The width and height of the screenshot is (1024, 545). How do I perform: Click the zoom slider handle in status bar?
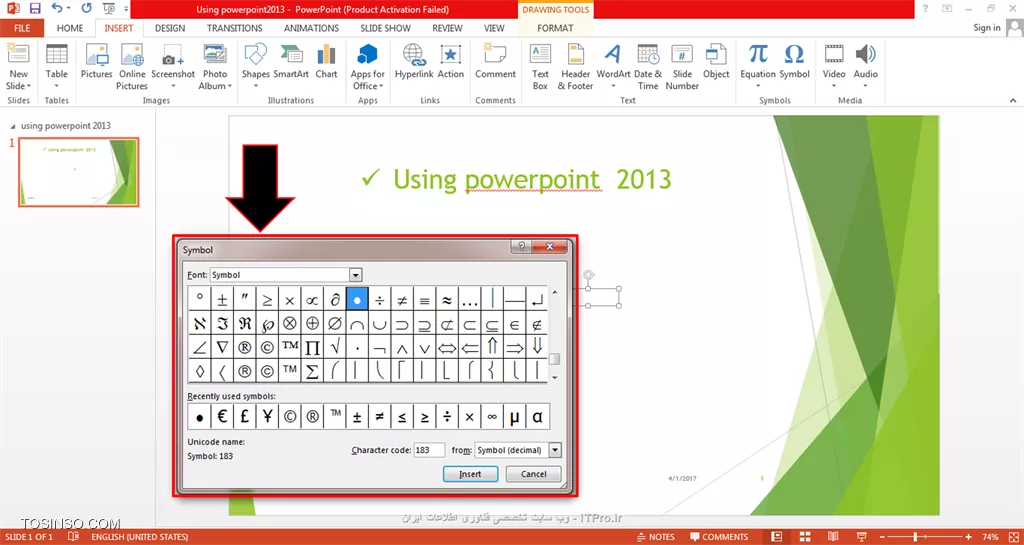[914, 537]
